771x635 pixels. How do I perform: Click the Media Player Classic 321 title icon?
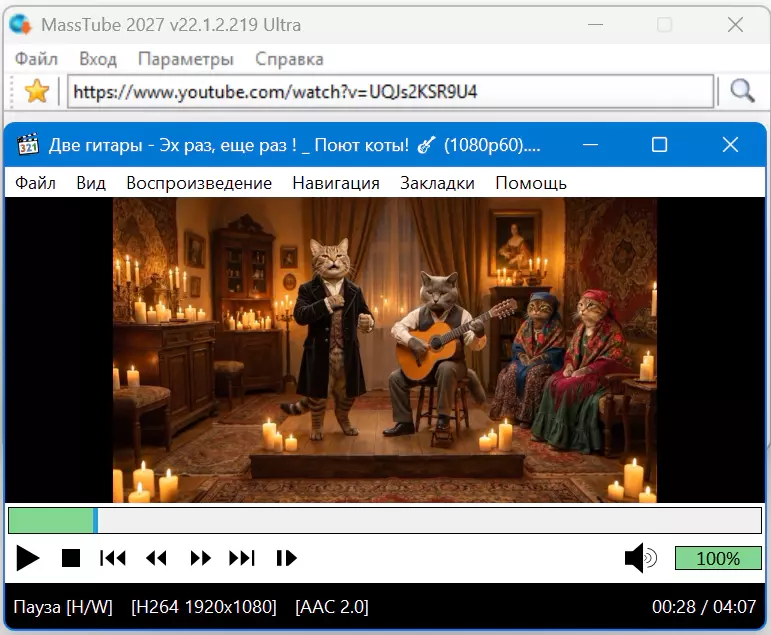(x=28, y=145)
